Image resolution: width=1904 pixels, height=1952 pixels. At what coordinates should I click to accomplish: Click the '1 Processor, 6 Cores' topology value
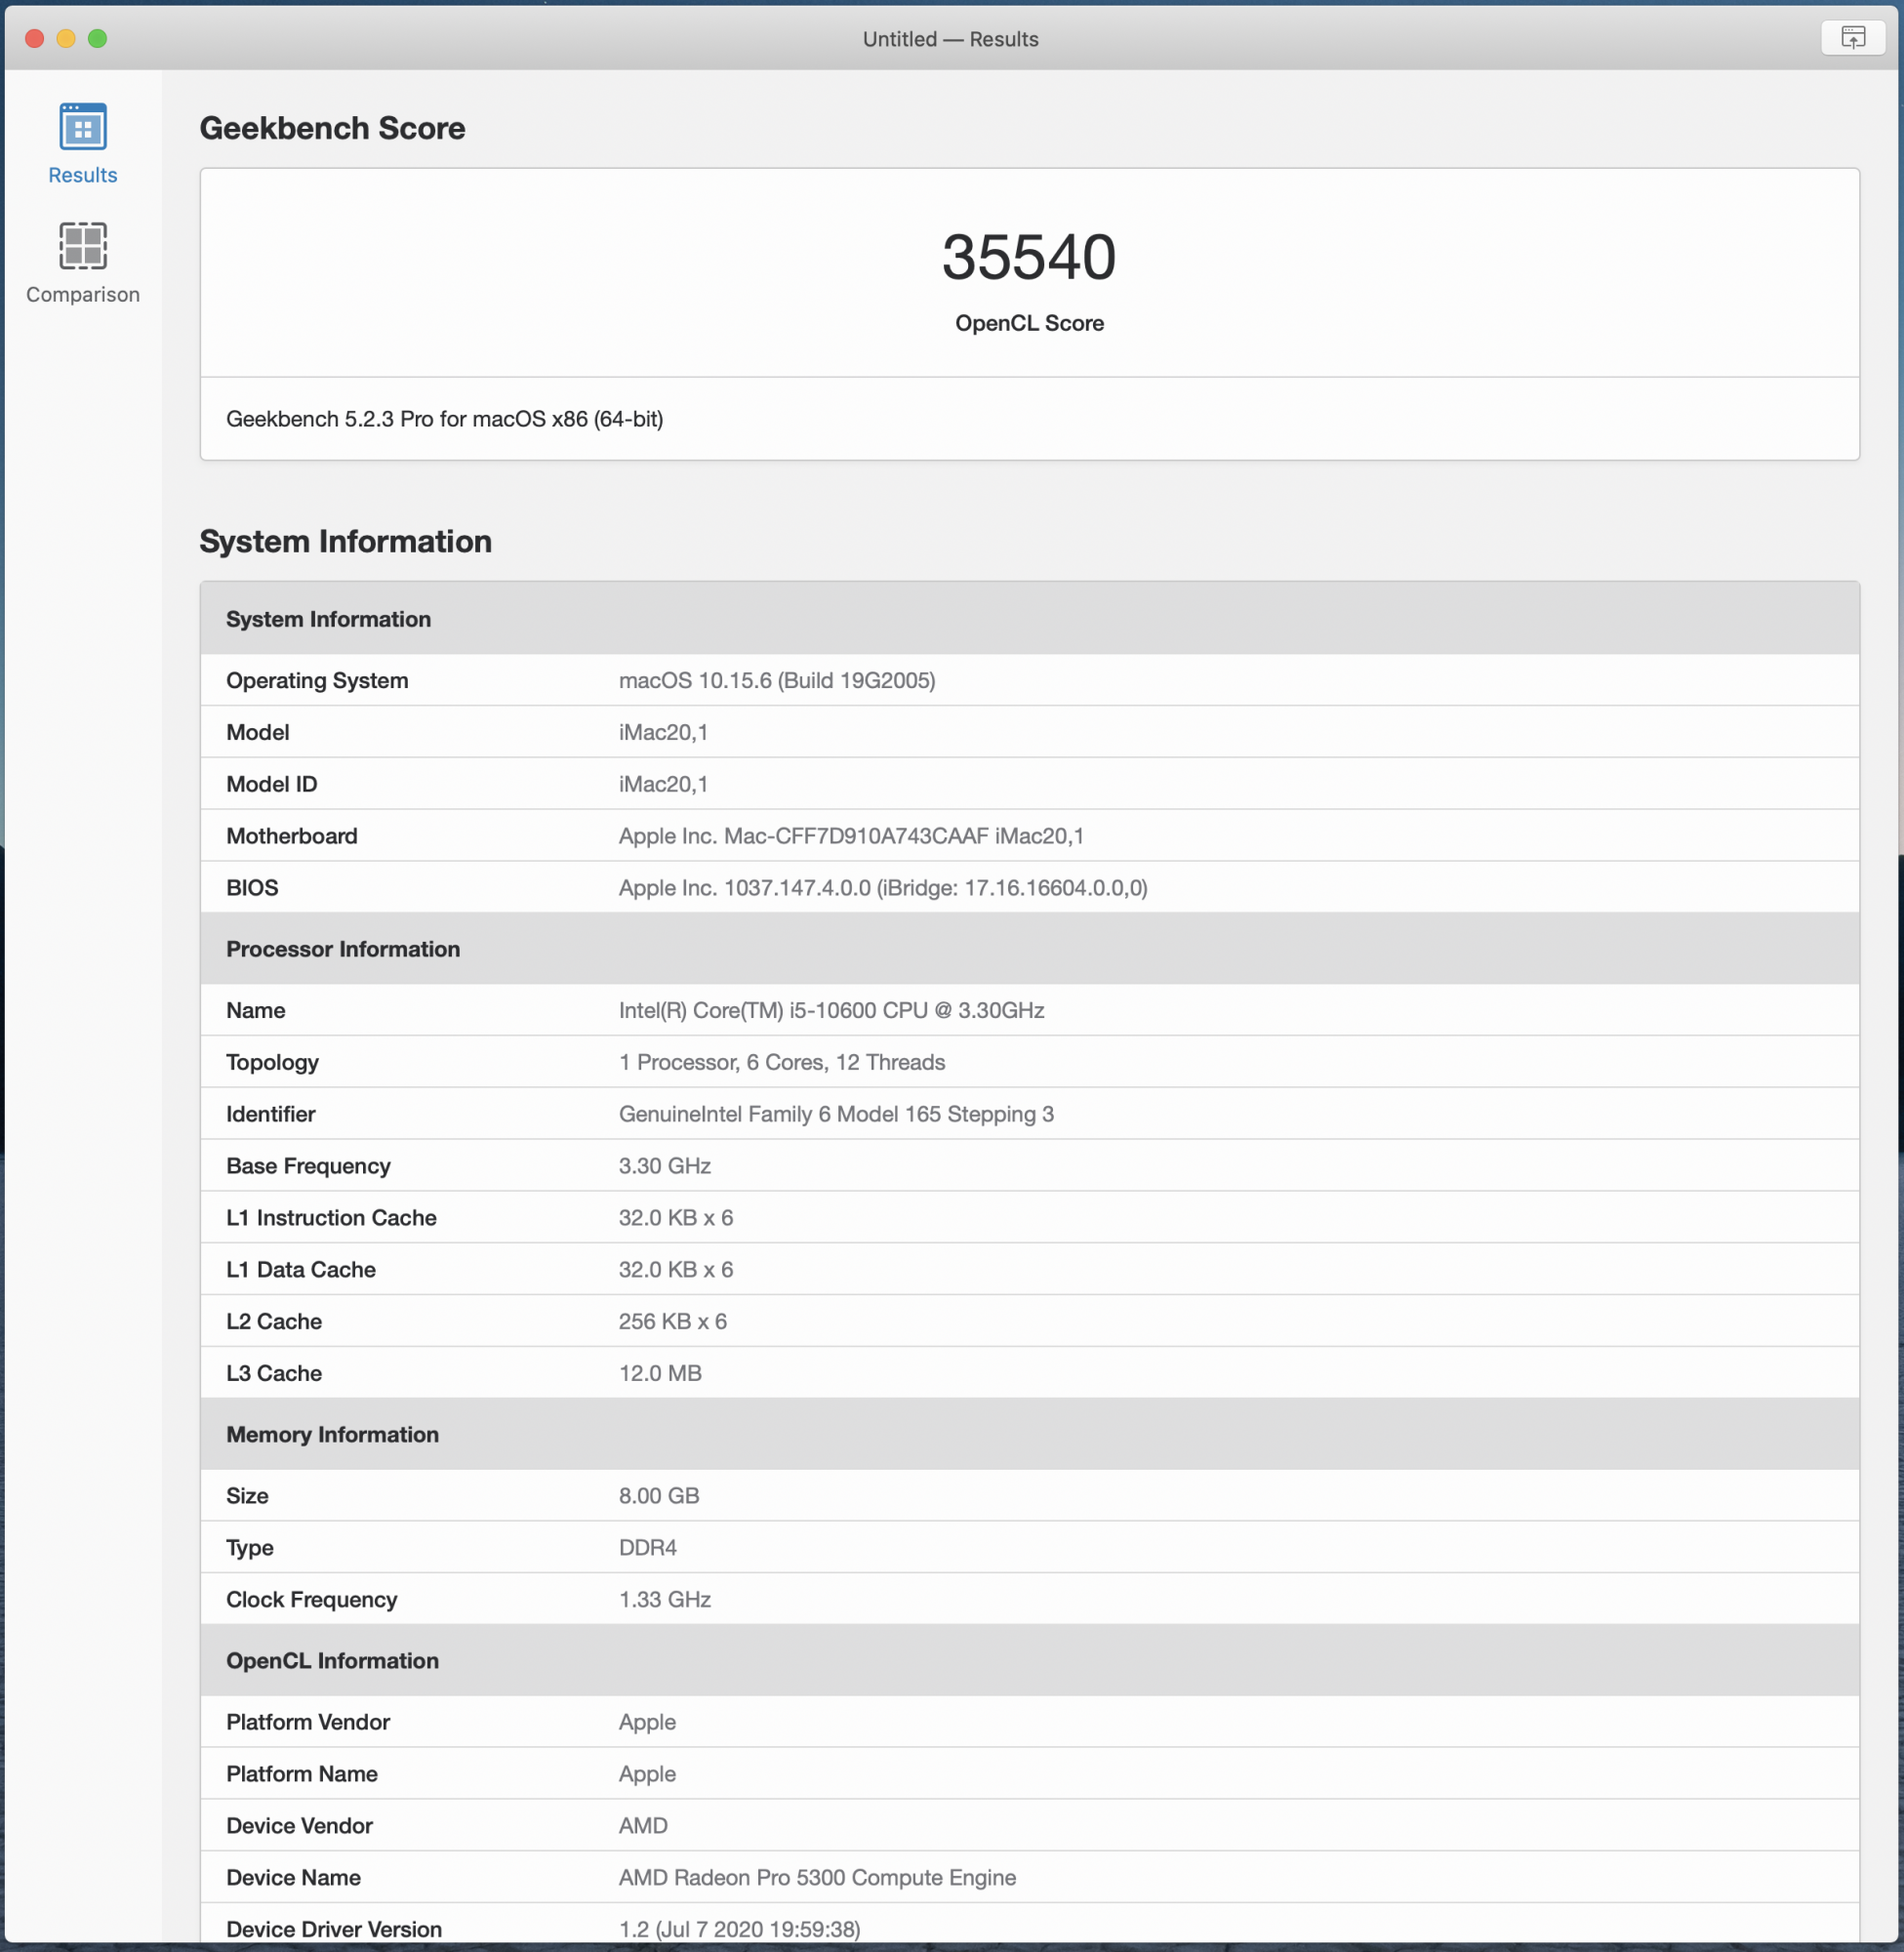tap(781, 1062)
